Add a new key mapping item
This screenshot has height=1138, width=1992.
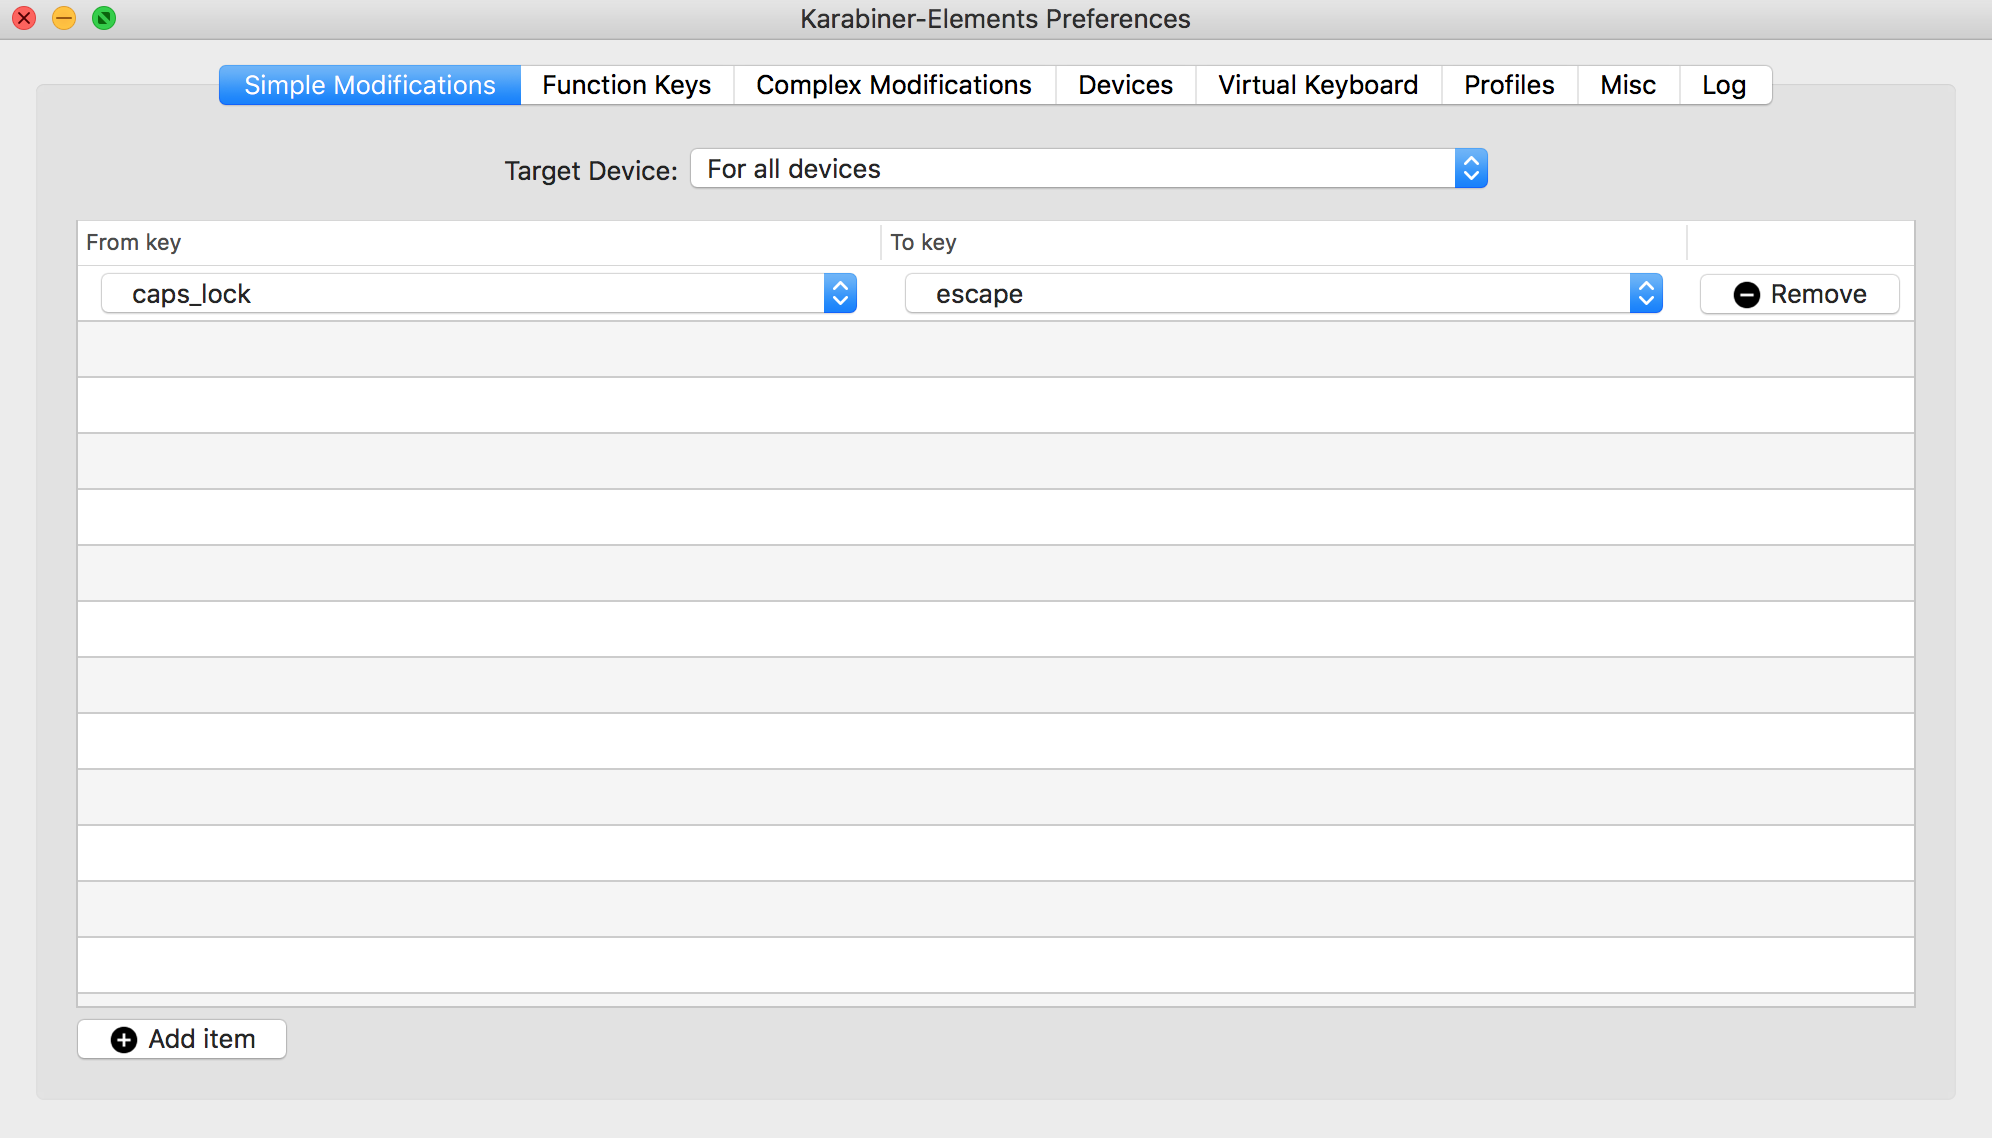[181, 1039]
